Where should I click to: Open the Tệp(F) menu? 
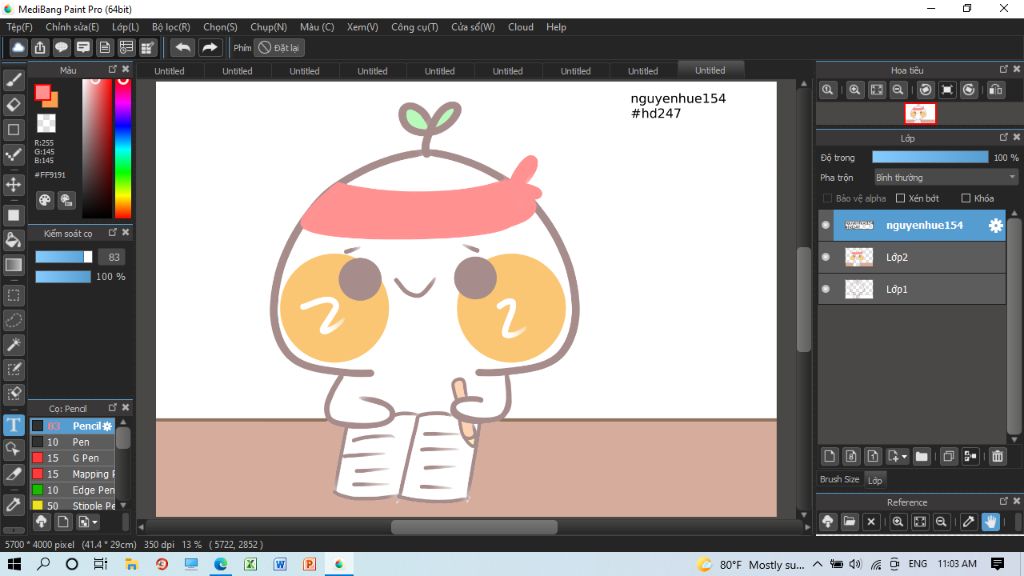point(20,27)
